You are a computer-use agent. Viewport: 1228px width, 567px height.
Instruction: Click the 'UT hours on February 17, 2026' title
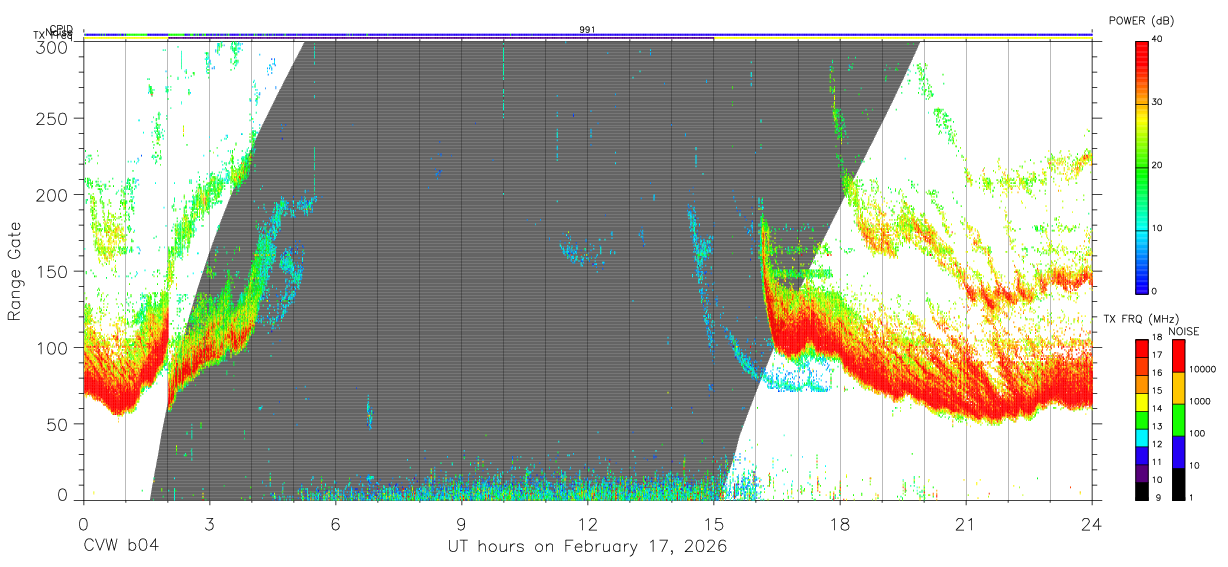coord(587,547)
